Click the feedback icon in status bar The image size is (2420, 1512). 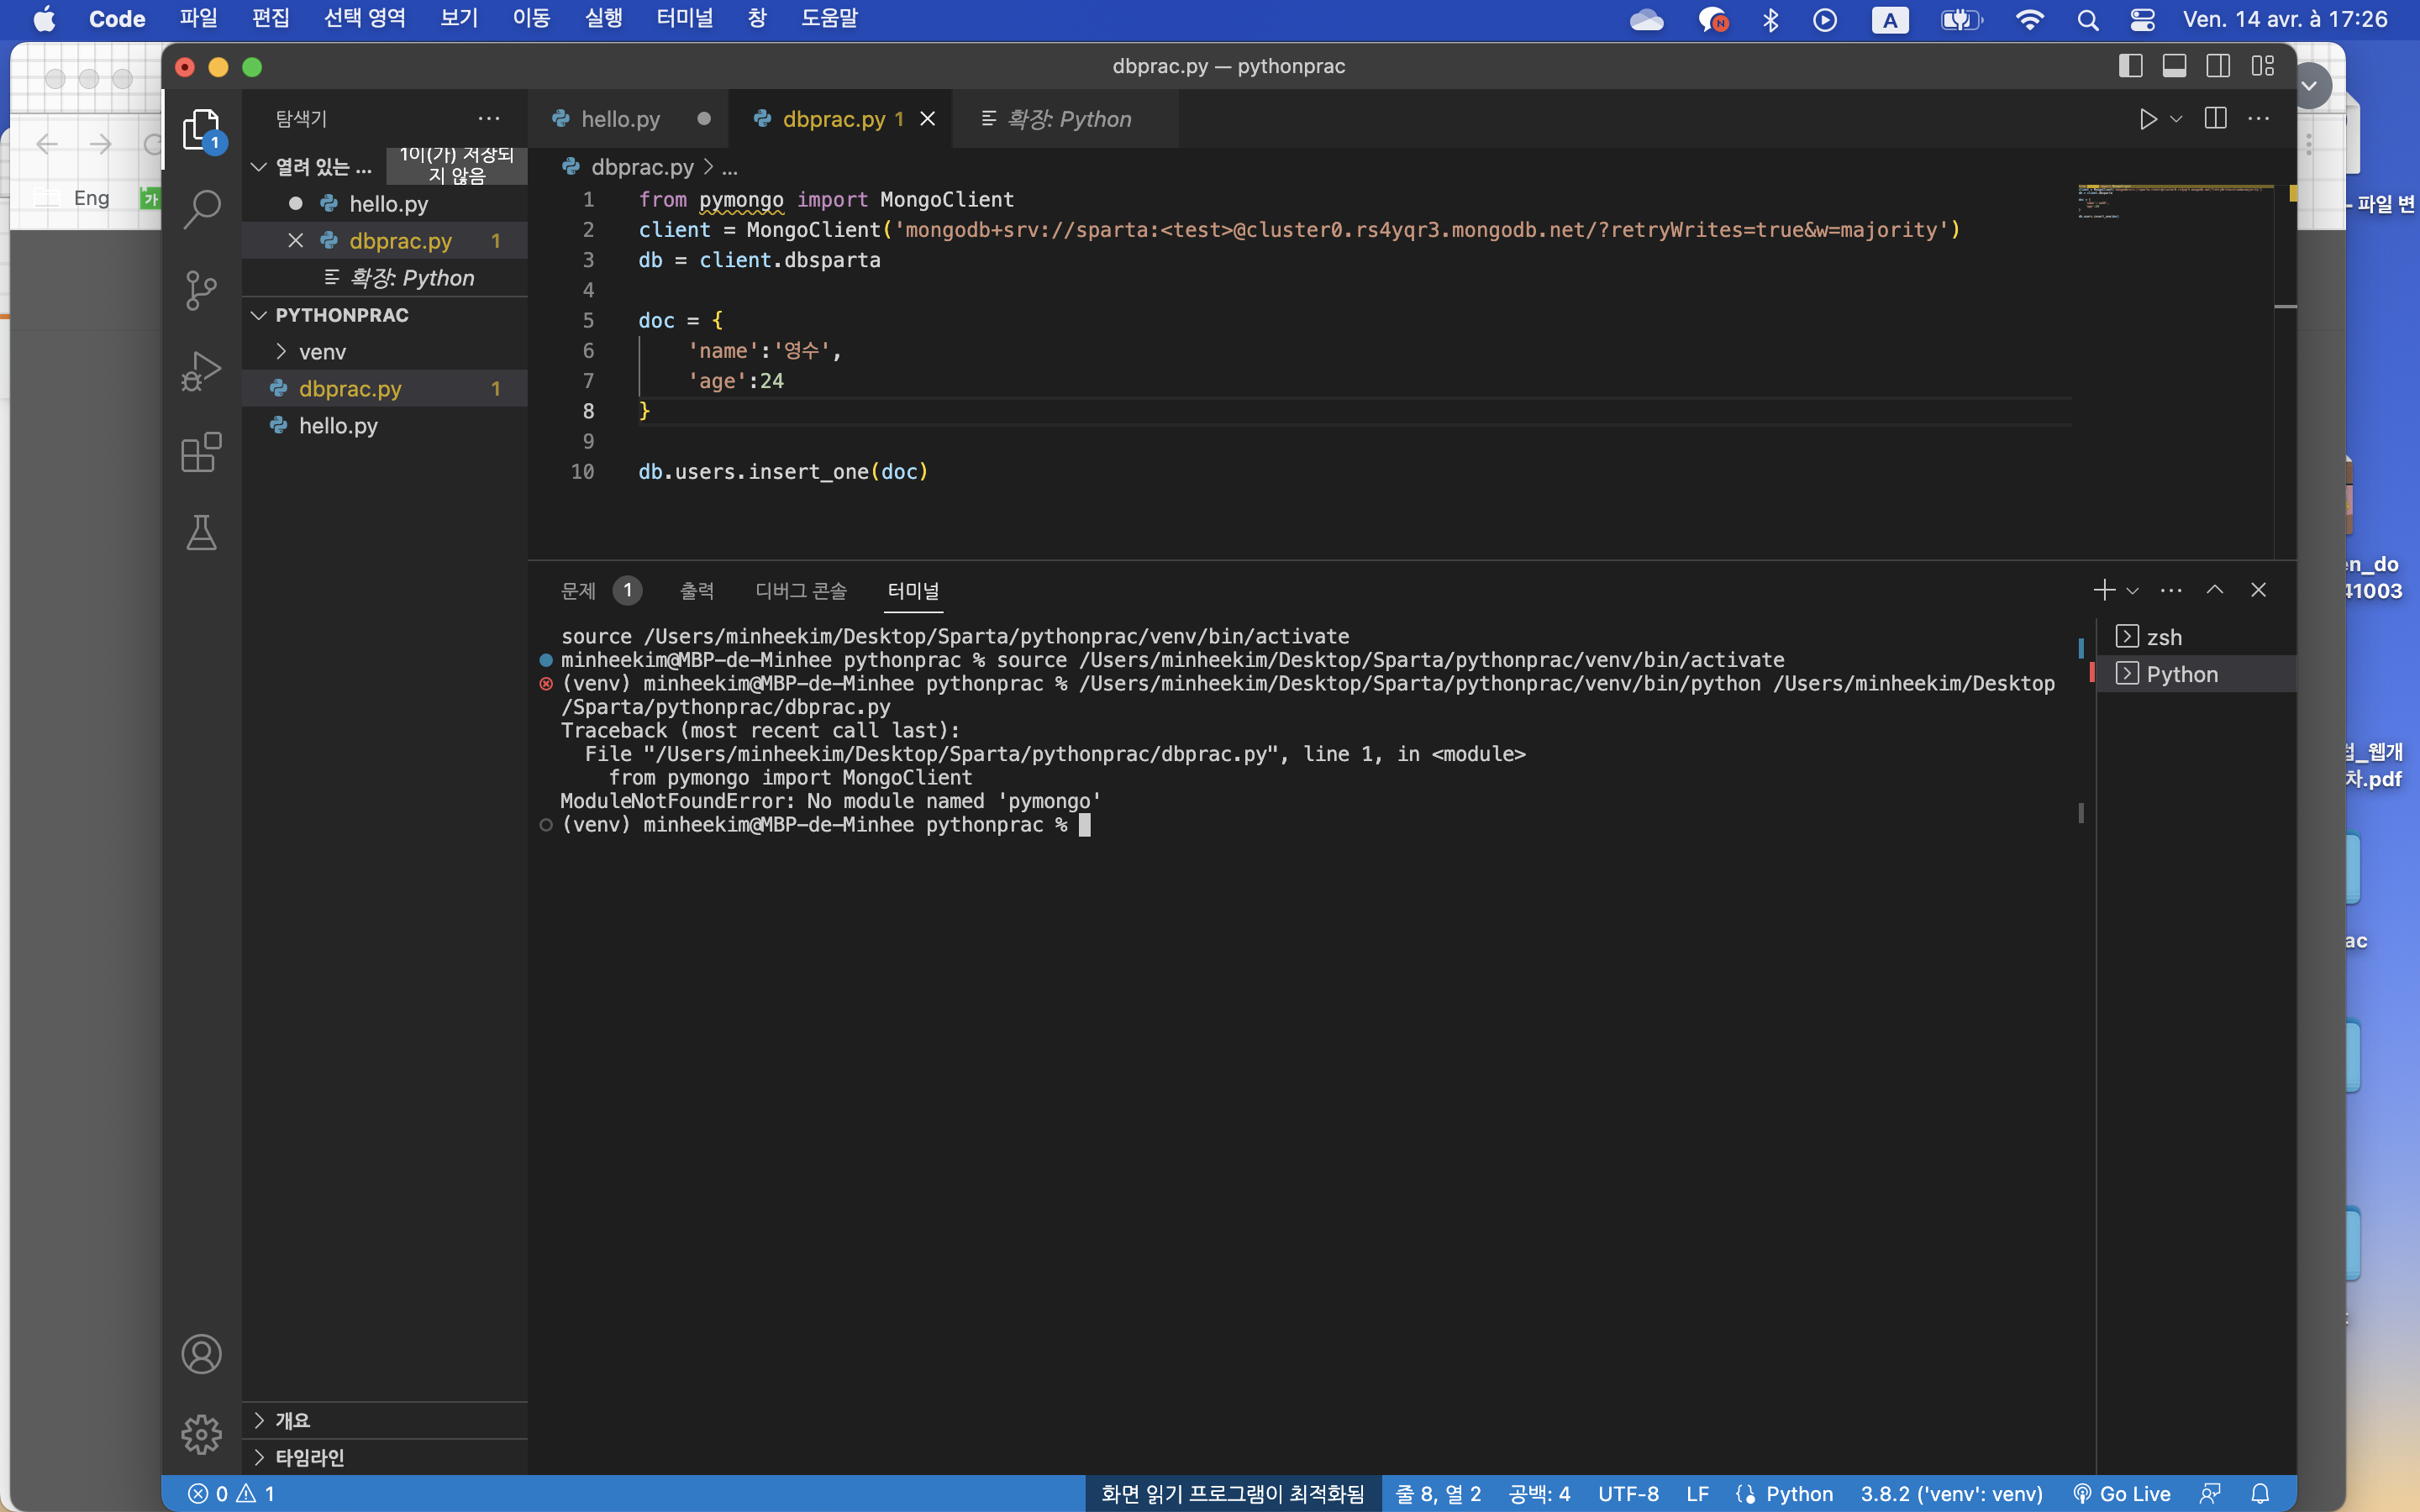2211,1494
